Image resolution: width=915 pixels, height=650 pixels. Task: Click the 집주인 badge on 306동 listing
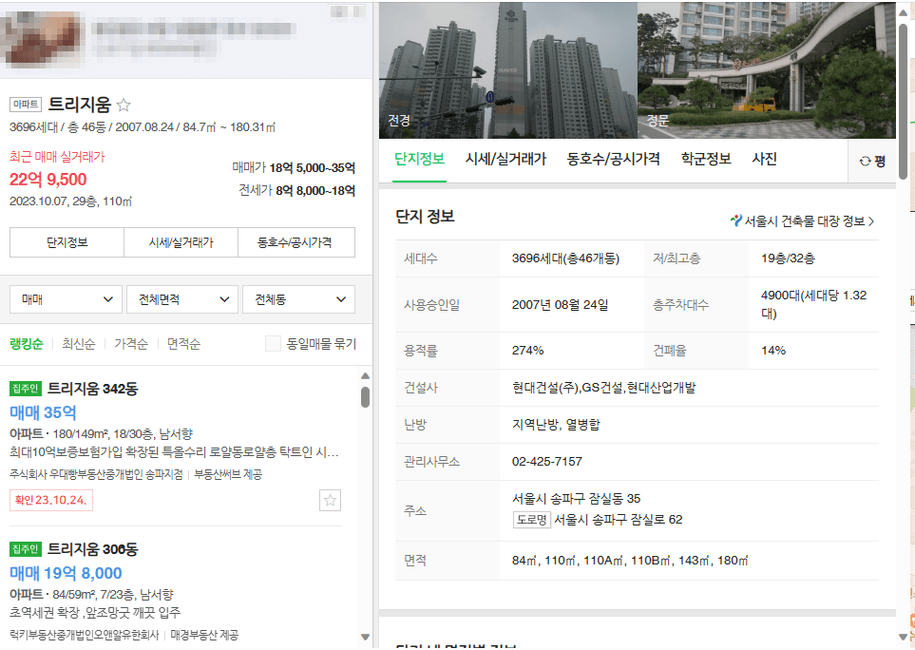coord(25,549)
